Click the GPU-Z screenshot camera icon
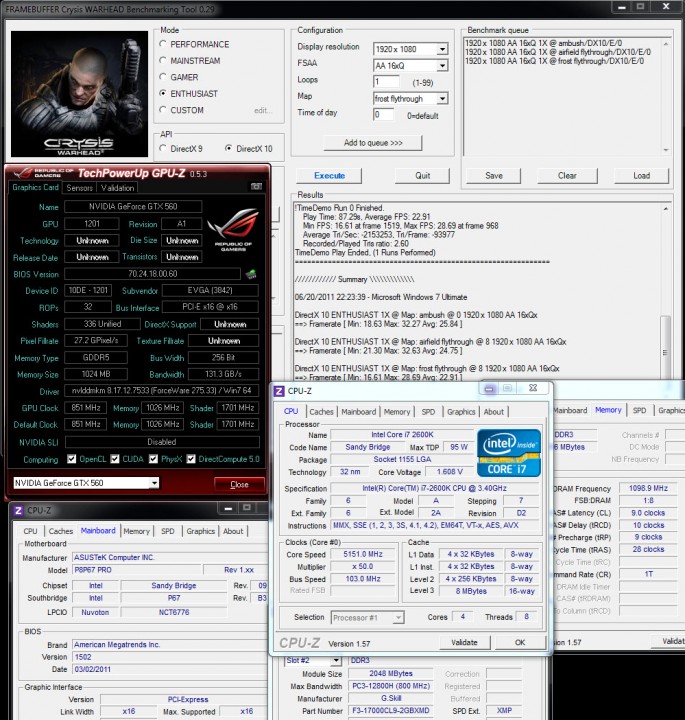Viewport: 685px width, 720px height. pyautogui.click(x=256, y=186)
